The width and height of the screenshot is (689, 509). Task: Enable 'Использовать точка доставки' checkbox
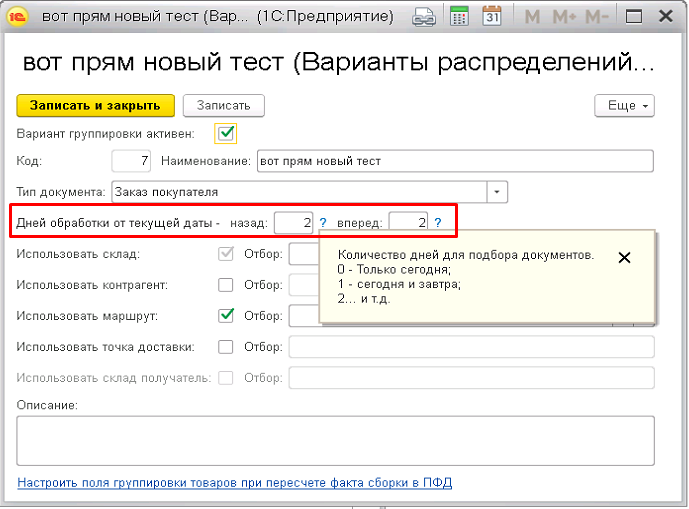(x=226, y=347)
